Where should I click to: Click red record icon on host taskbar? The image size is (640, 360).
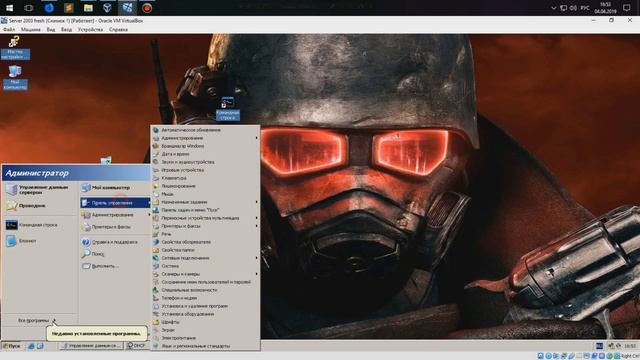coord(147,8)
